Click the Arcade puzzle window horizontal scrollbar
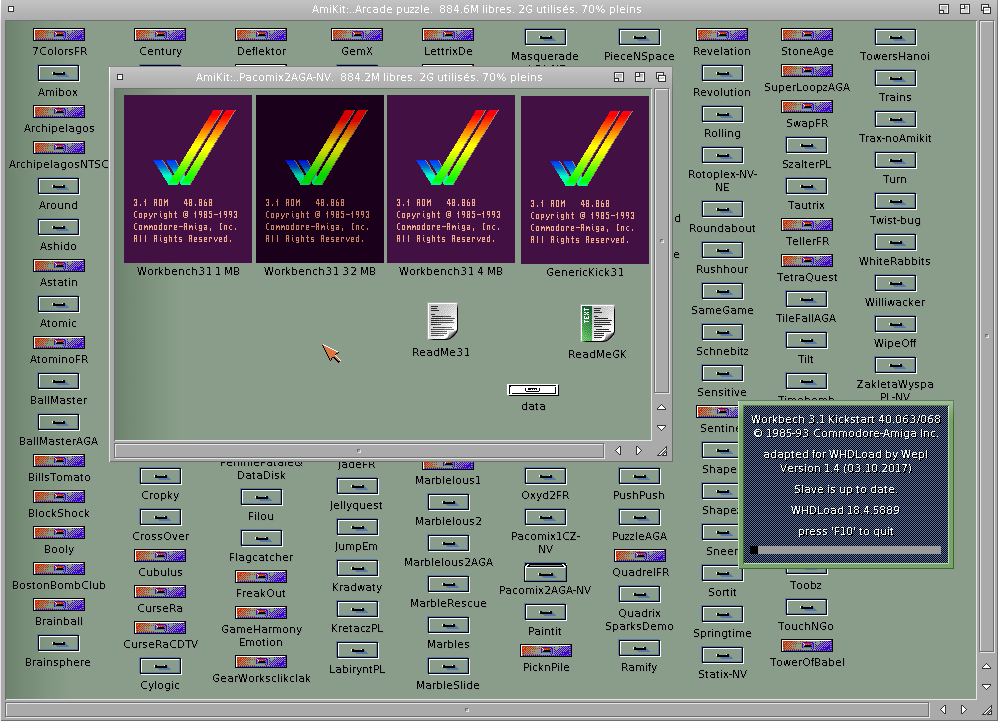 (468, 710)
